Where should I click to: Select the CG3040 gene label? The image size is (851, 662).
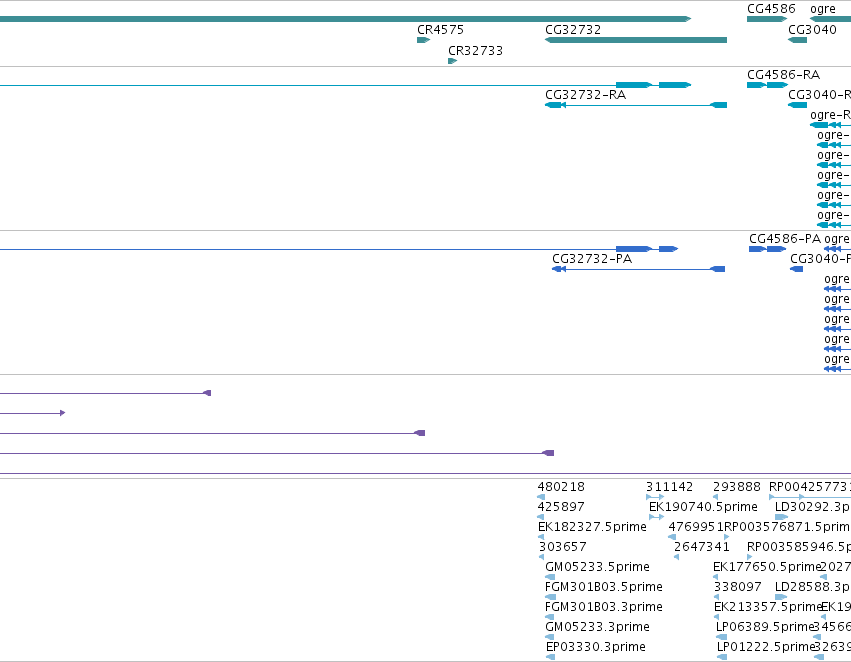(812, 30)
